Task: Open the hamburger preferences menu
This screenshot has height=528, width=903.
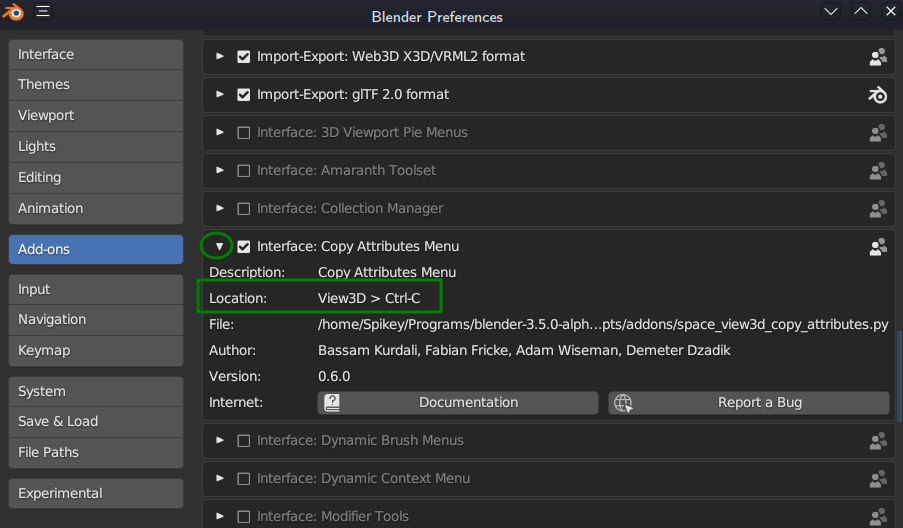Action: coord(43,11)
